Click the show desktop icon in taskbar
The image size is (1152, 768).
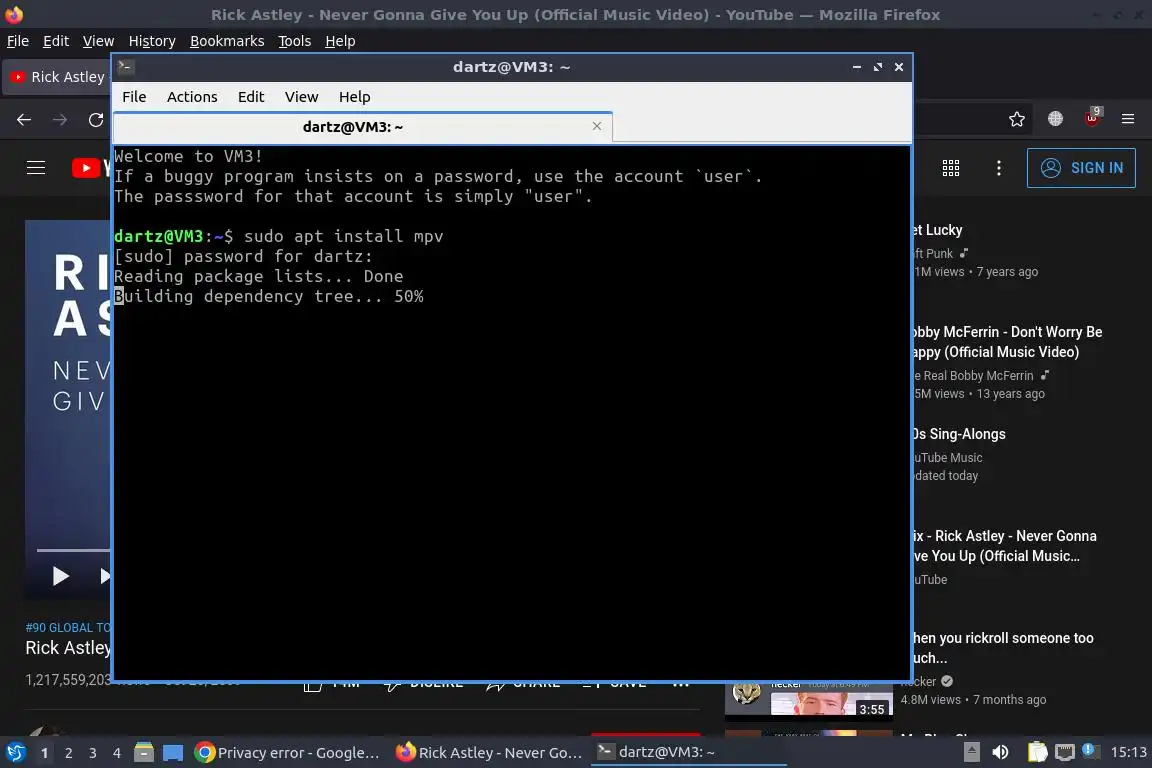173,753
